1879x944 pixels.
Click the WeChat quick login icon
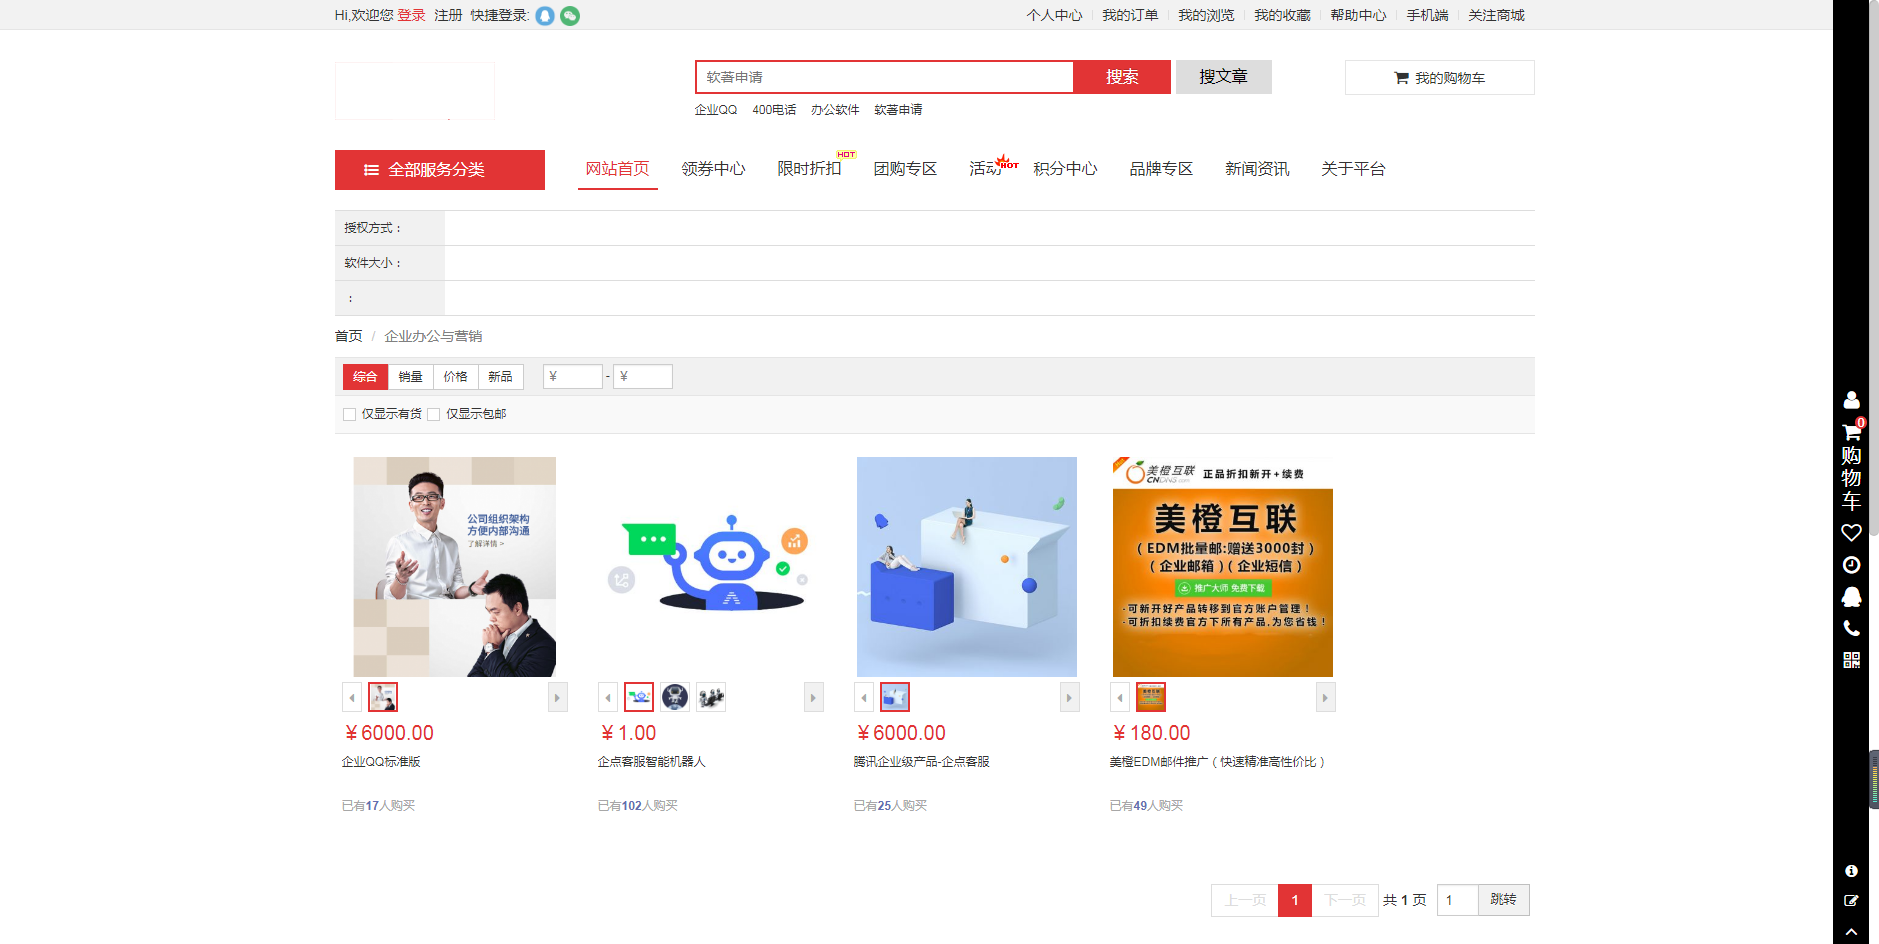click(570, 16)
